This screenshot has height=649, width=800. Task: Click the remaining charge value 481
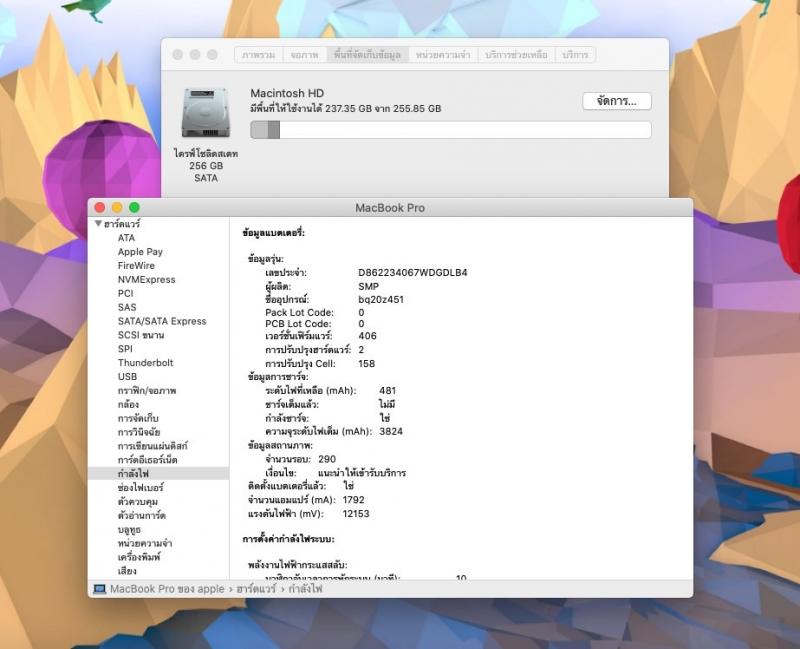[x=387, y=390]
